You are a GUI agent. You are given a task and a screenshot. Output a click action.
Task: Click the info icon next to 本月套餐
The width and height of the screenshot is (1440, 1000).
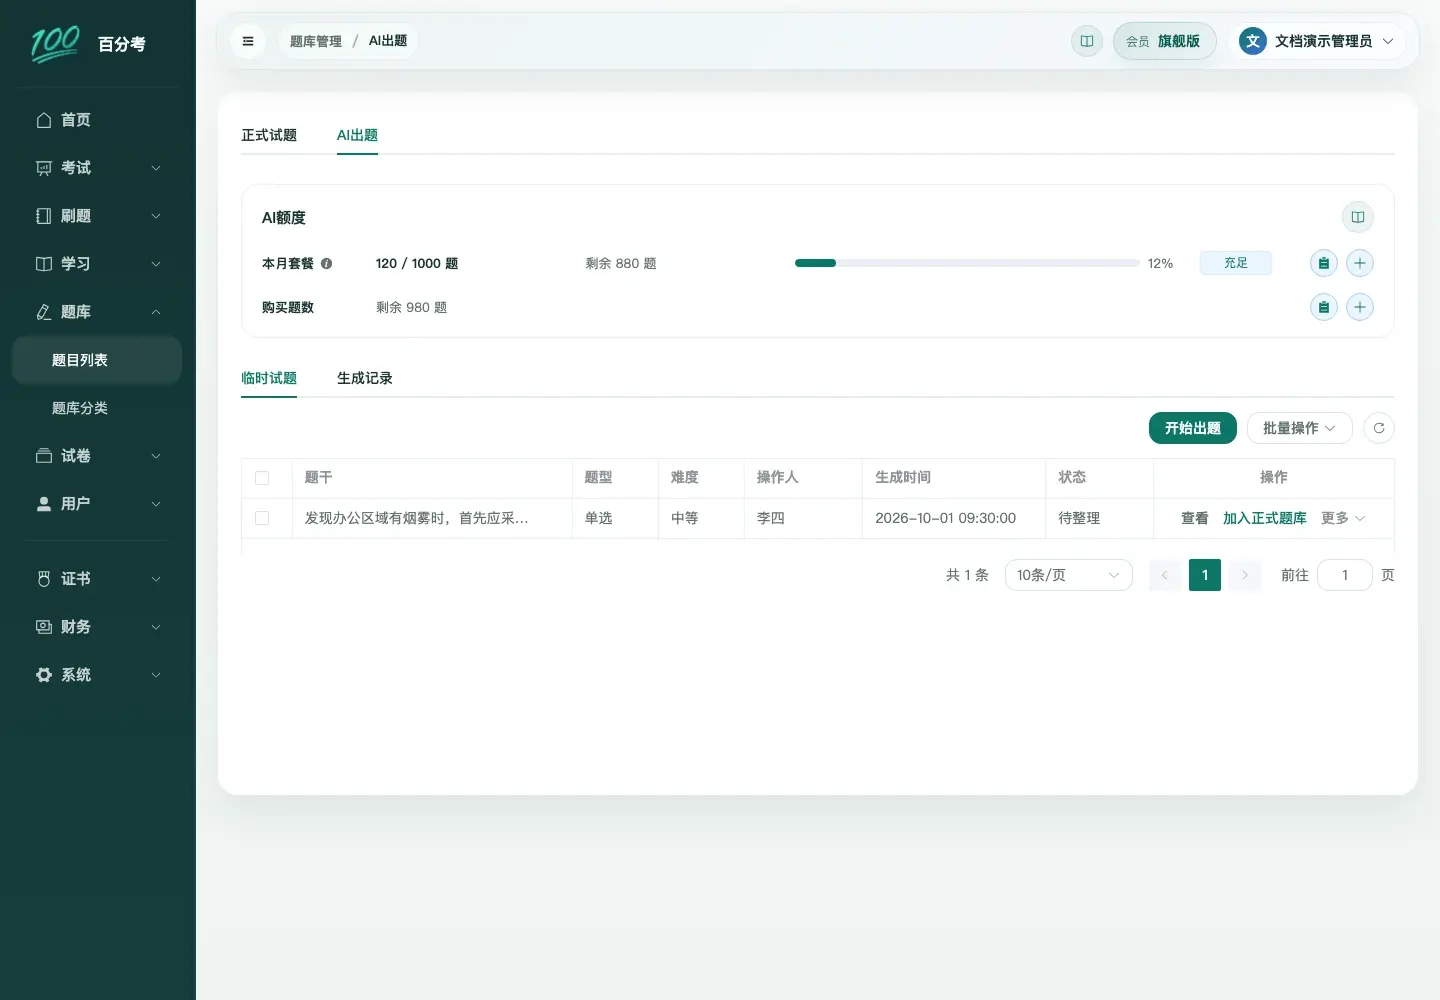click(326, 264)
